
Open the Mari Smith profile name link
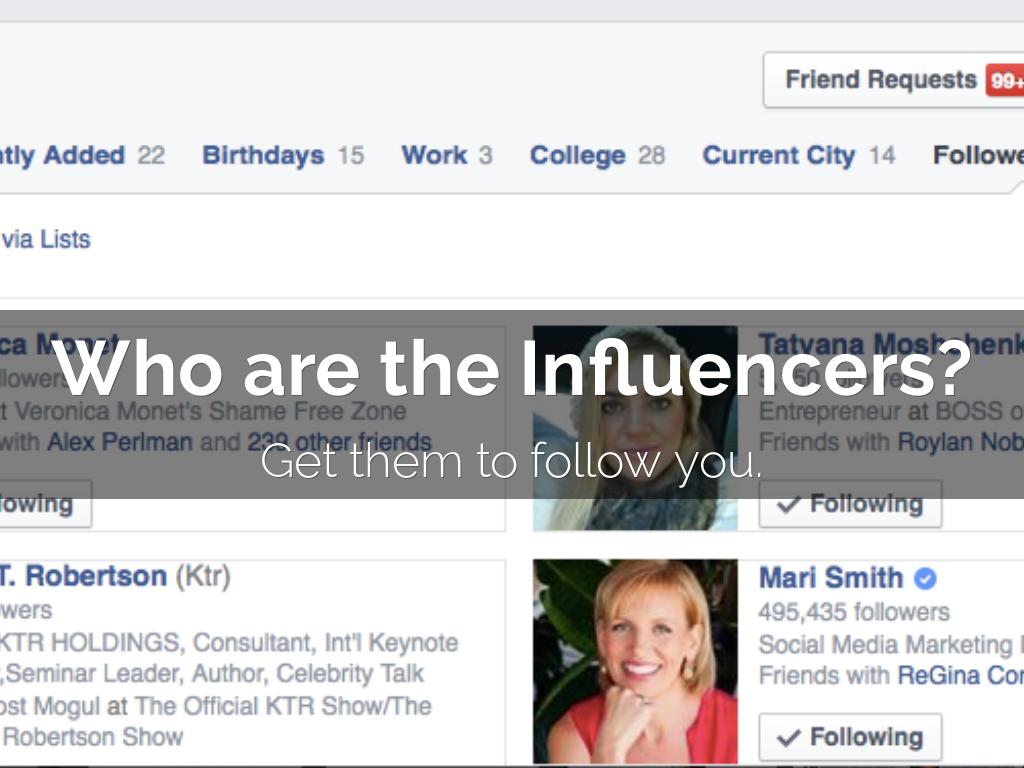point(830,578)
